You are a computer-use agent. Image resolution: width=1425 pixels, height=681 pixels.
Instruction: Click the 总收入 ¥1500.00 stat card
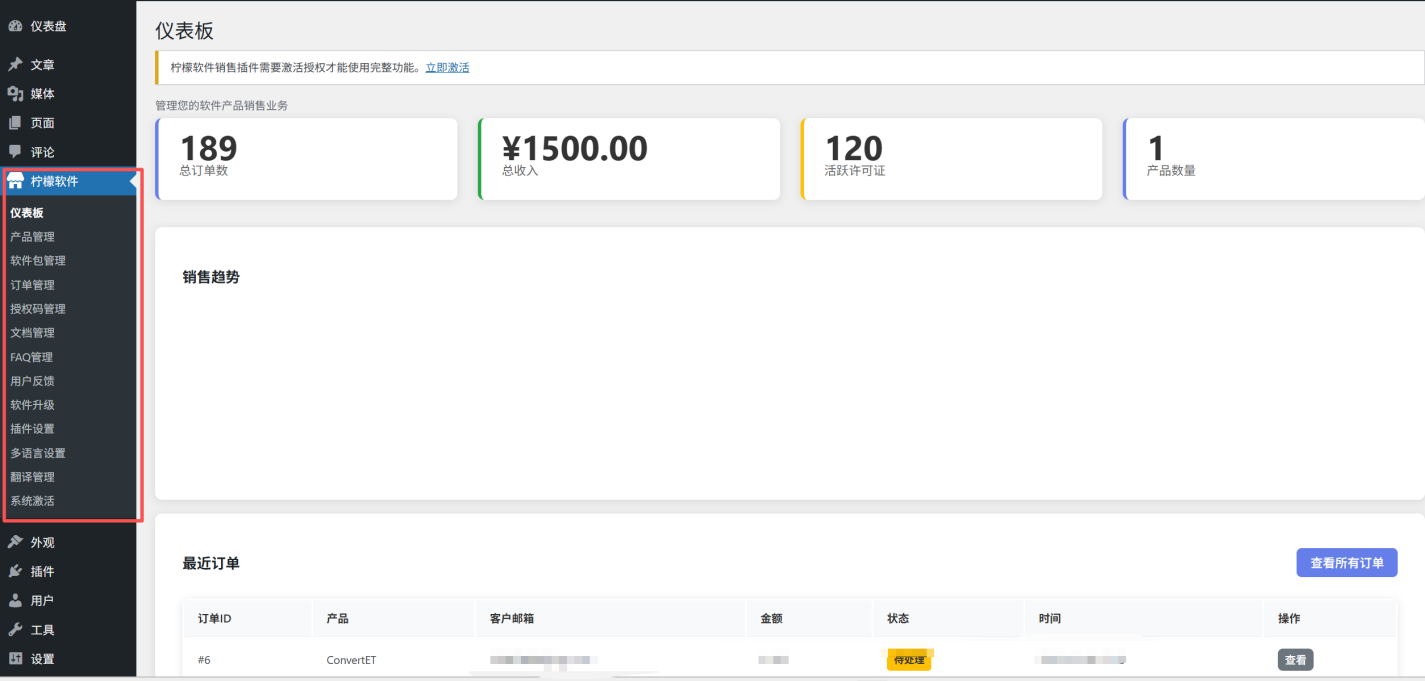[x=629, y=159]
